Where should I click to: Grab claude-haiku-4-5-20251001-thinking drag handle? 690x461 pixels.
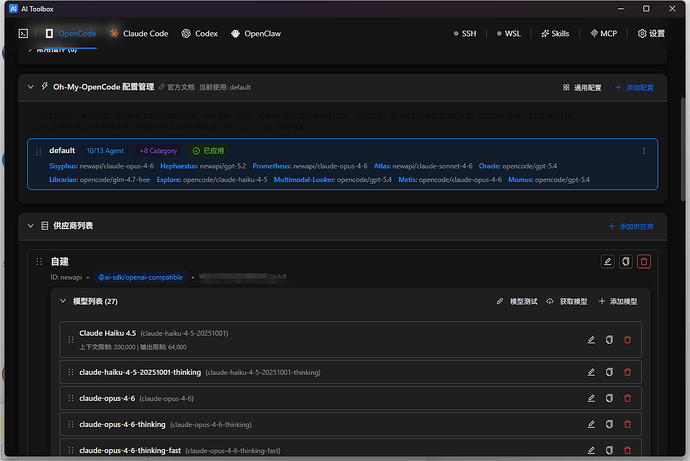71,372
